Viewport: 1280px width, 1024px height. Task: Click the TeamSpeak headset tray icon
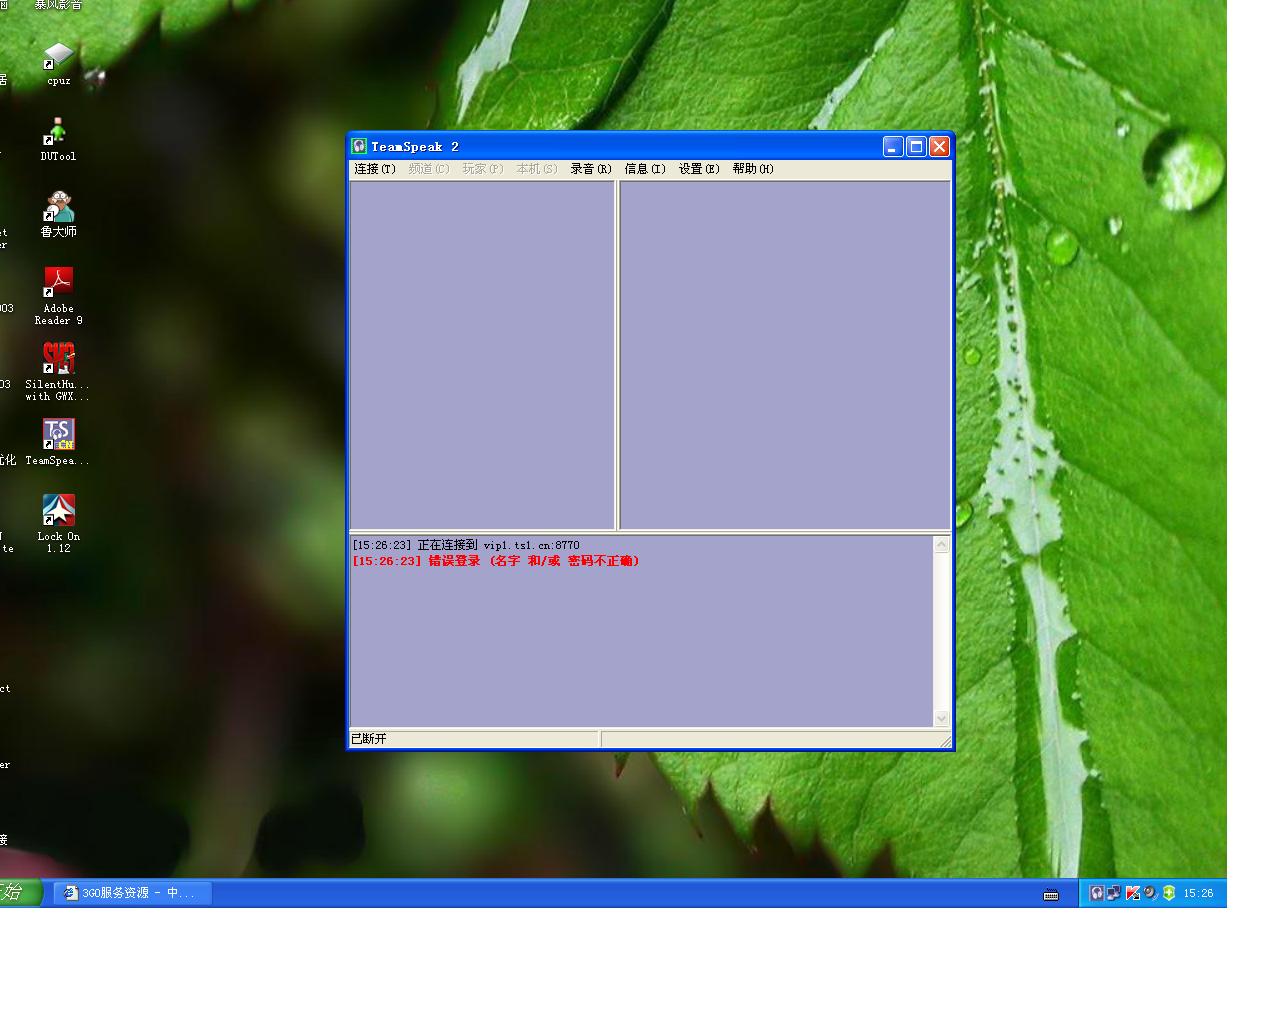point(1097,893)
